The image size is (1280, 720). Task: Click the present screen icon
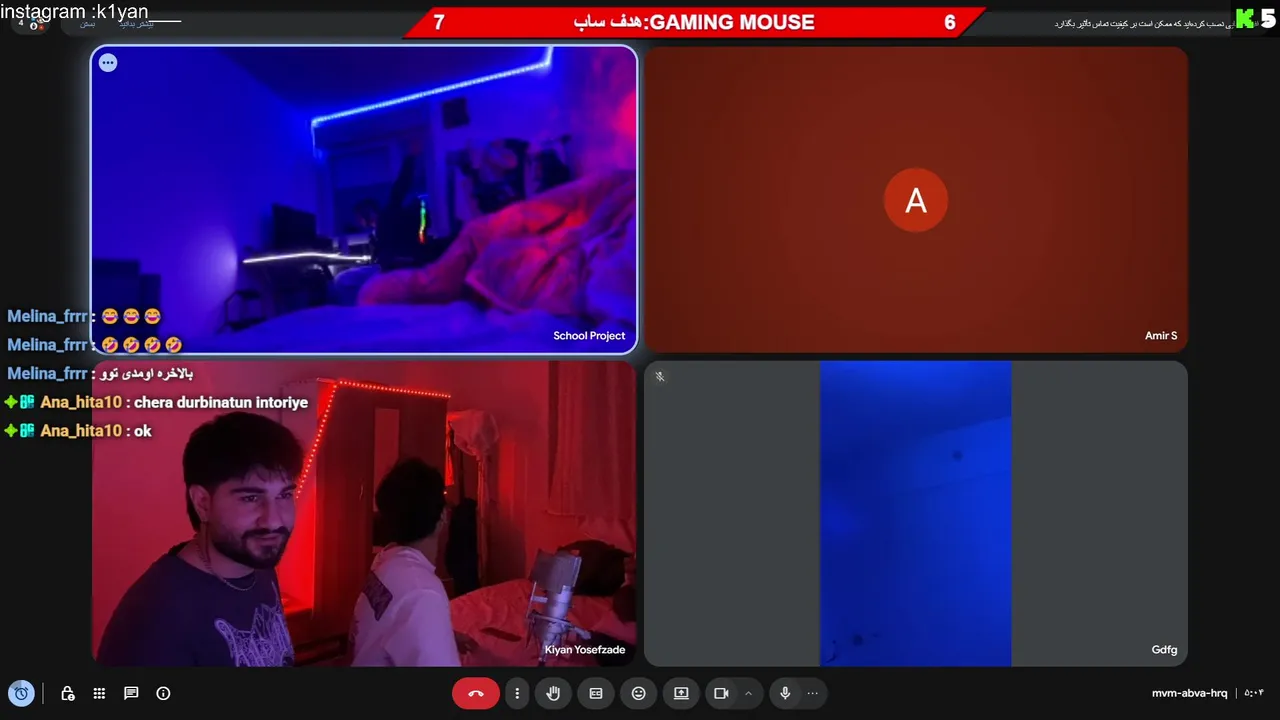(x=681, y=693)
